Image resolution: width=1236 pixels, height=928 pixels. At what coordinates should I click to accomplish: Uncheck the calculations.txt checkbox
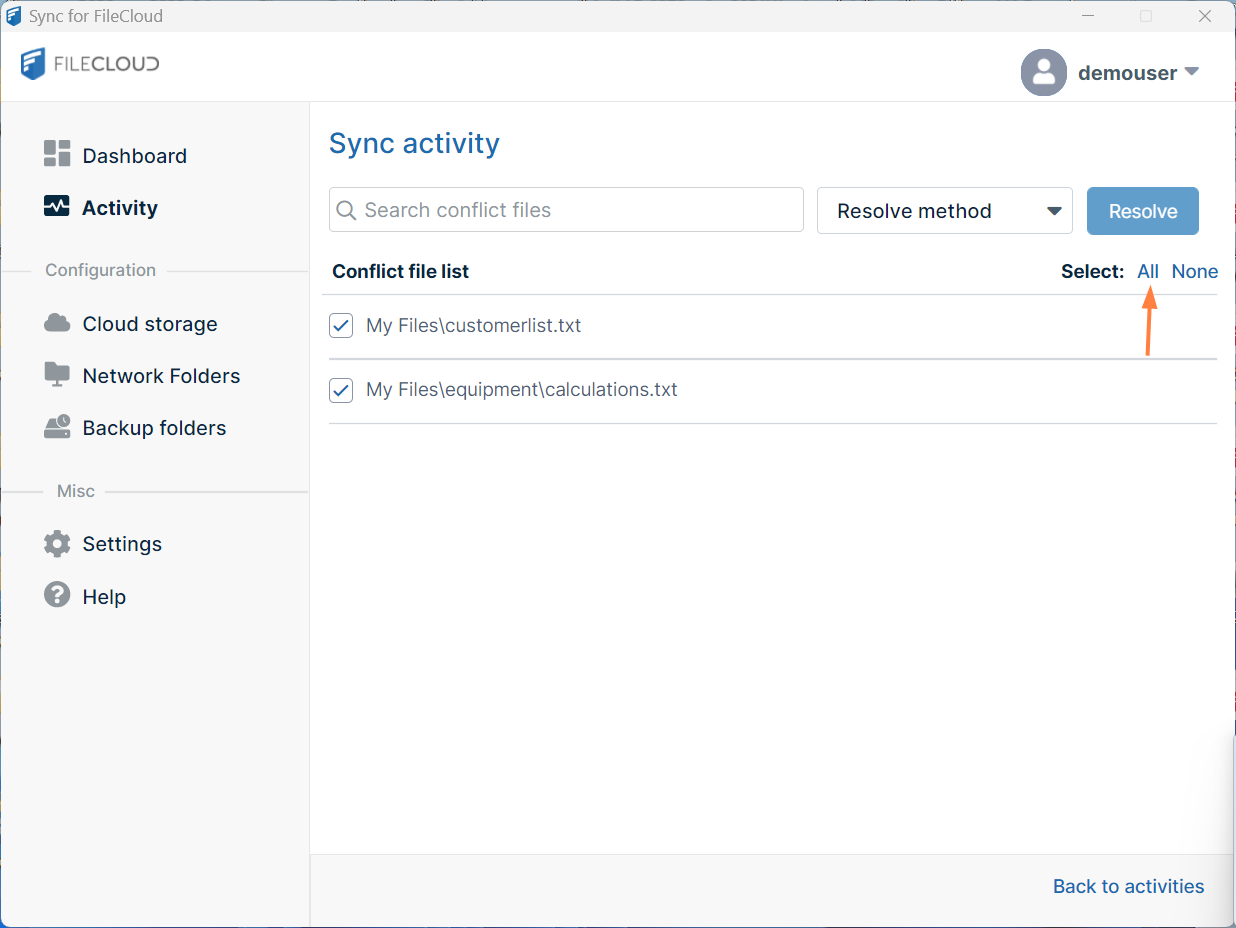point(341,390)
